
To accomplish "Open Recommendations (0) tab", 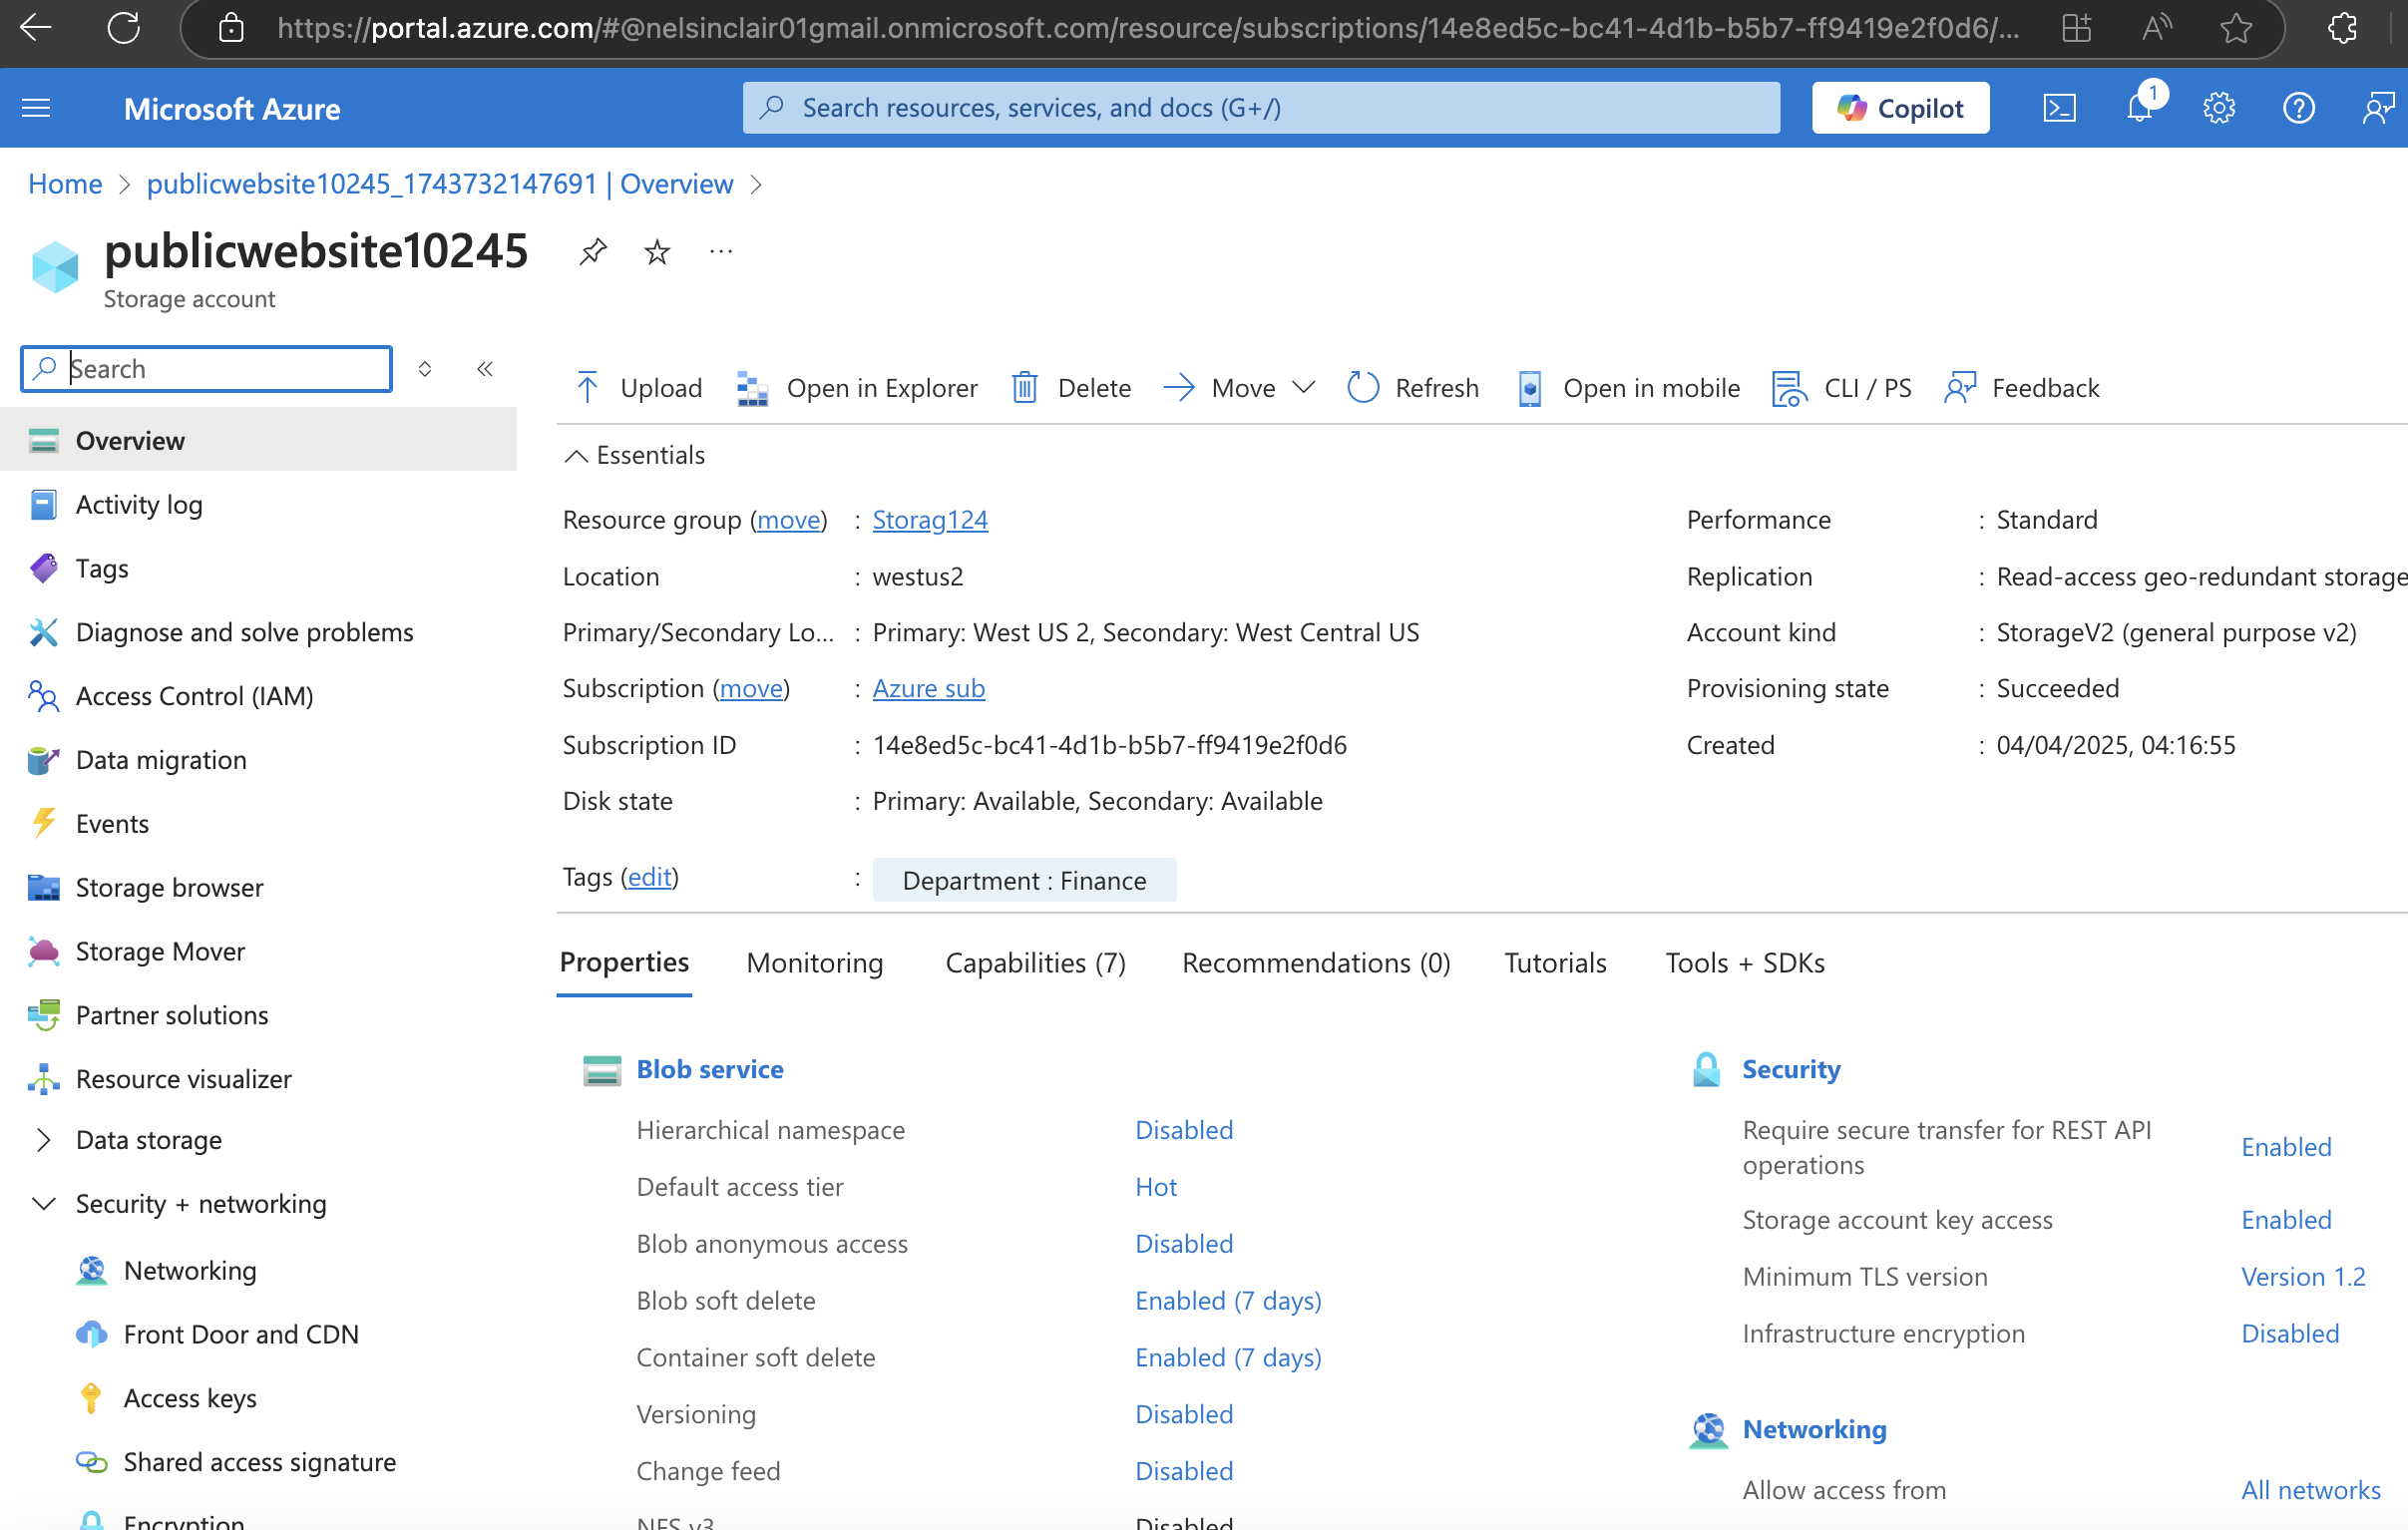I will [1316, 963].
